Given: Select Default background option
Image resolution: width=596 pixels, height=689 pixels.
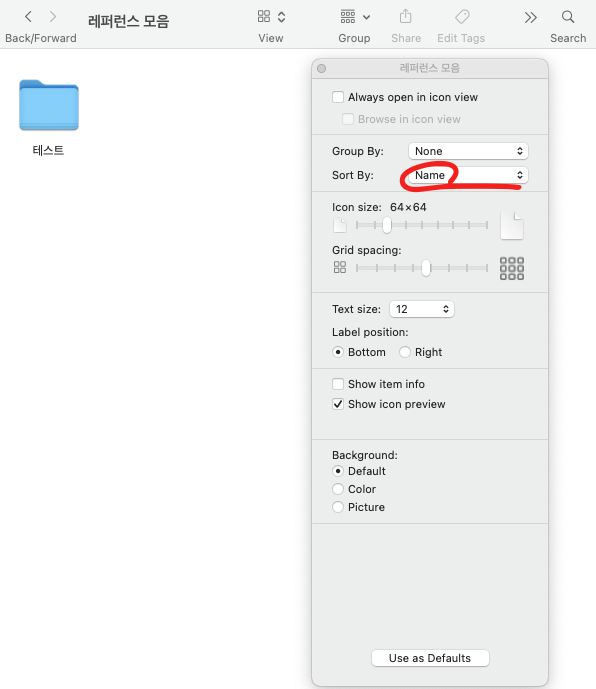Looking at the screenshot, I should 338,471.
